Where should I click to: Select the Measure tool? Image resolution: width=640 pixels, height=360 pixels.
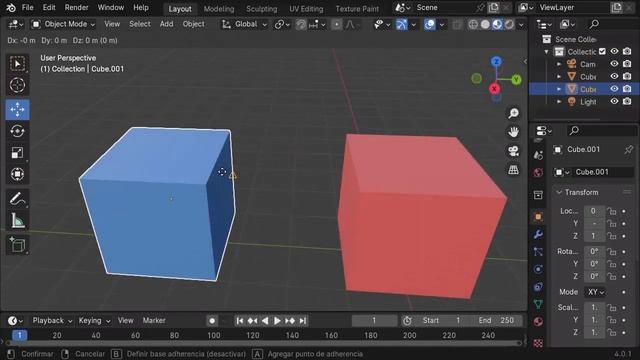17,221
